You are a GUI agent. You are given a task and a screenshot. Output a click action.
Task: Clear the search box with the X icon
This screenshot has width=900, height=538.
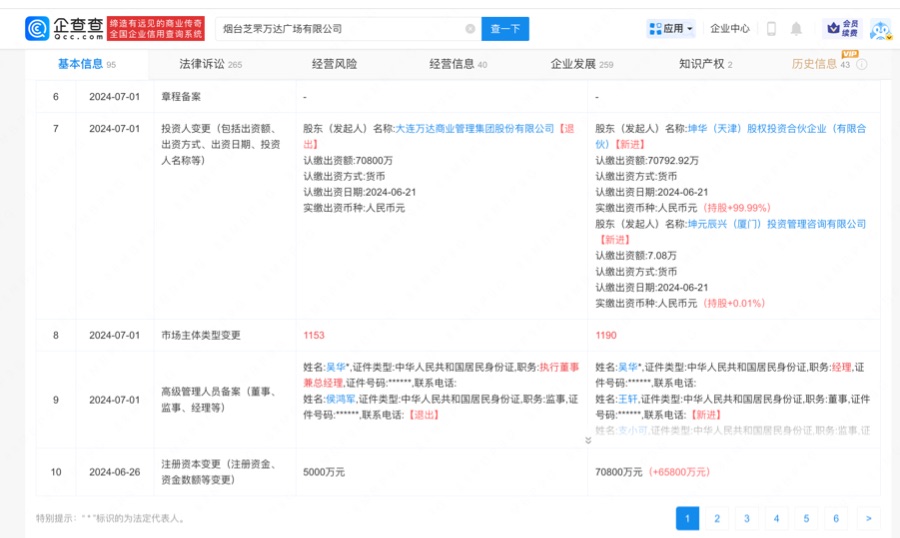click(470, 29)
